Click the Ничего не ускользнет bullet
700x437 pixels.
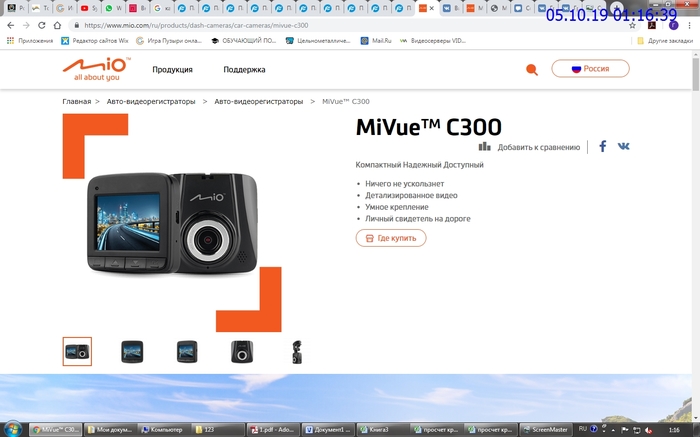coord(404,183)
